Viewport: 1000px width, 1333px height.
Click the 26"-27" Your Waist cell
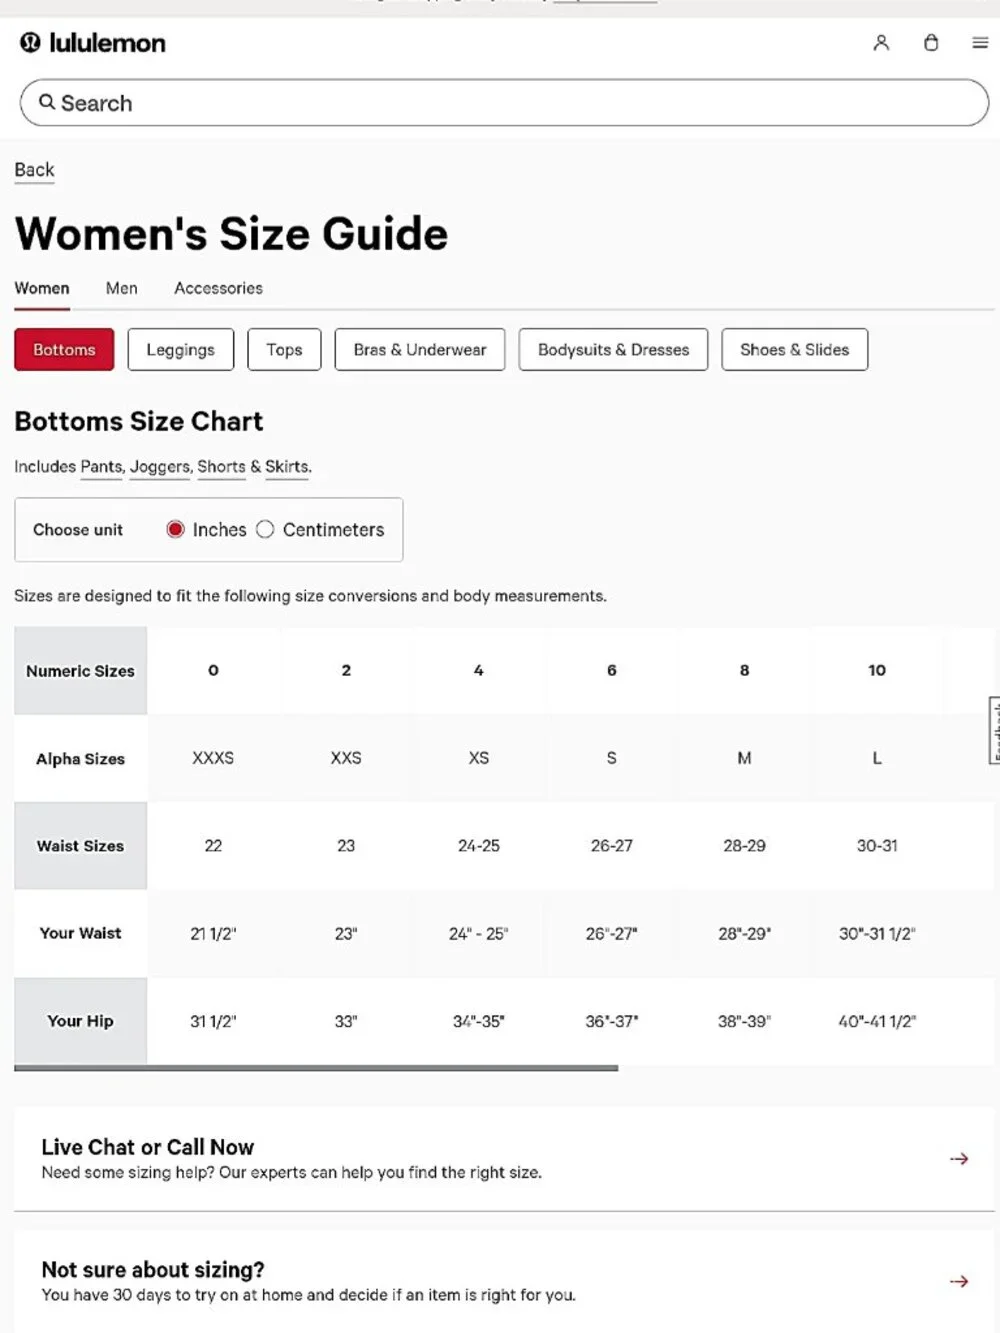pyautogui.click(x=612, y=934)
